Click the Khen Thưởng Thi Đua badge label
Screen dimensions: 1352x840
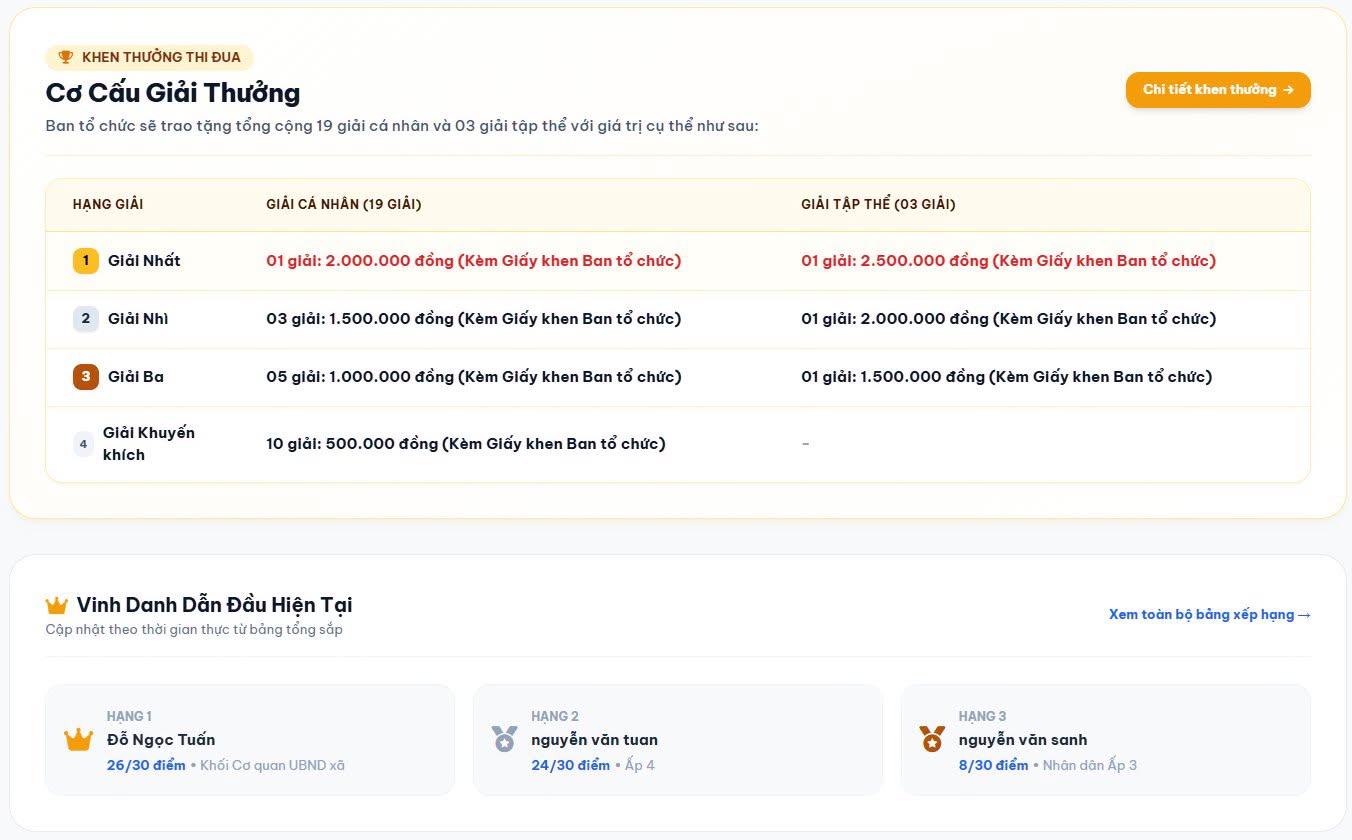[161, 57]
